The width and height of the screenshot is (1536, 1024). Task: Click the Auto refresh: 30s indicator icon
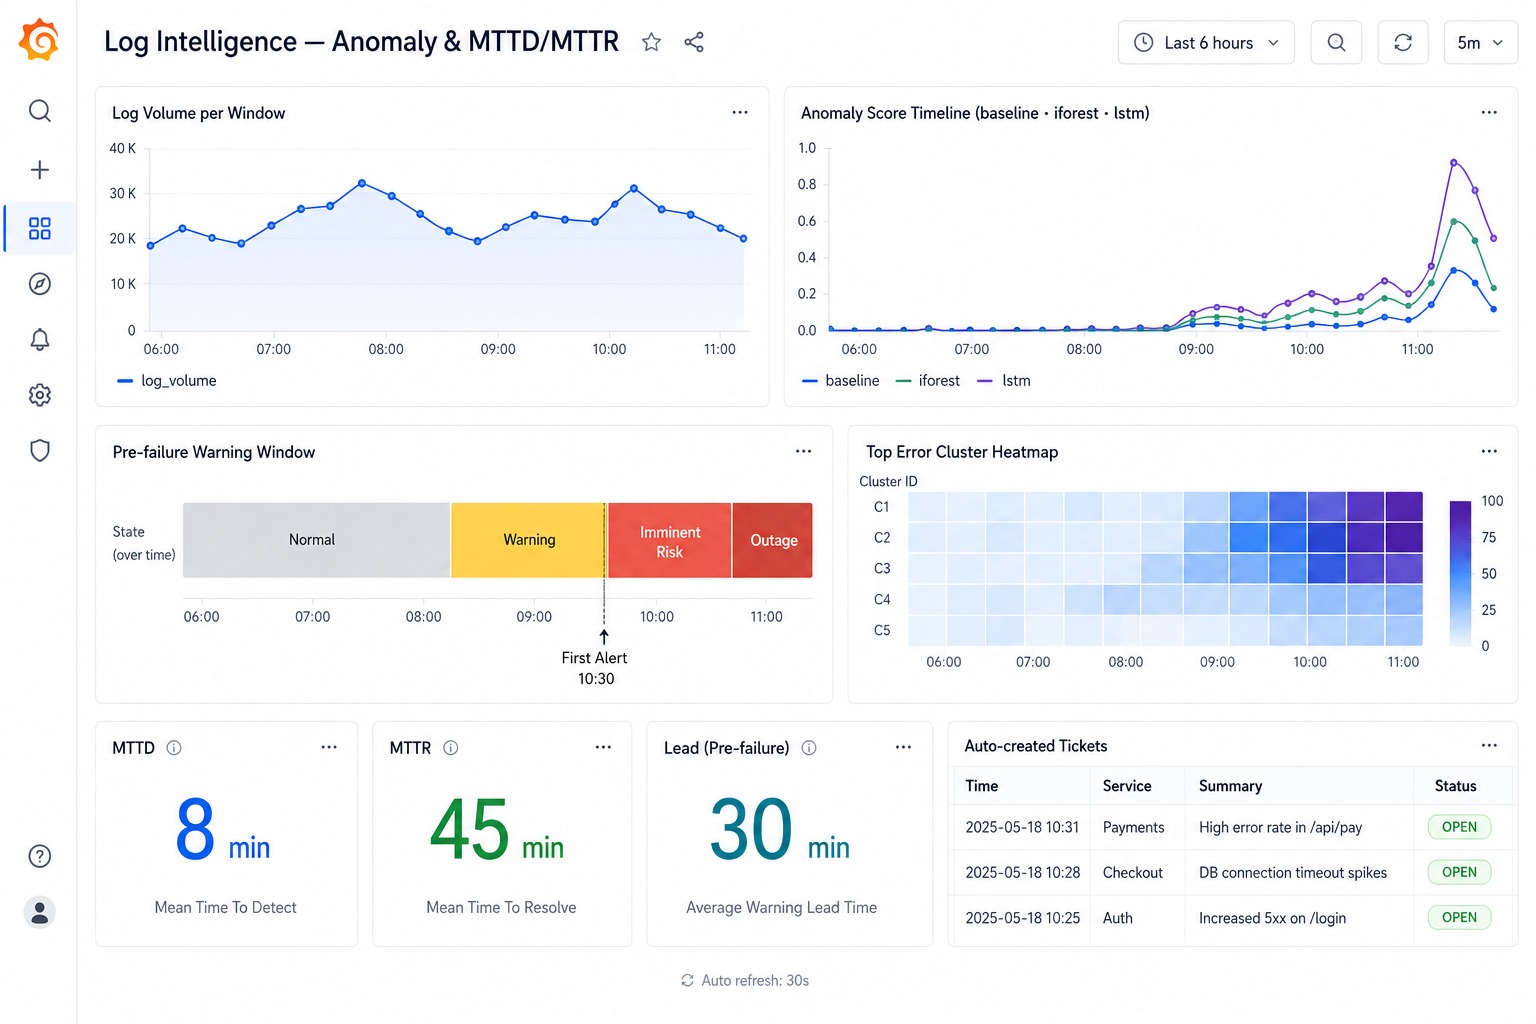[x=687, y=981]
